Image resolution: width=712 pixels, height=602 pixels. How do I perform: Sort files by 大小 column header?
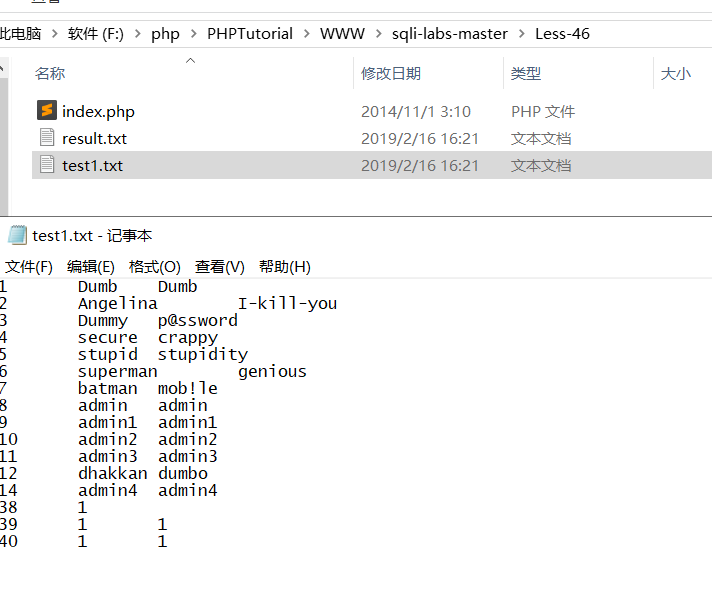coord(676,73)
